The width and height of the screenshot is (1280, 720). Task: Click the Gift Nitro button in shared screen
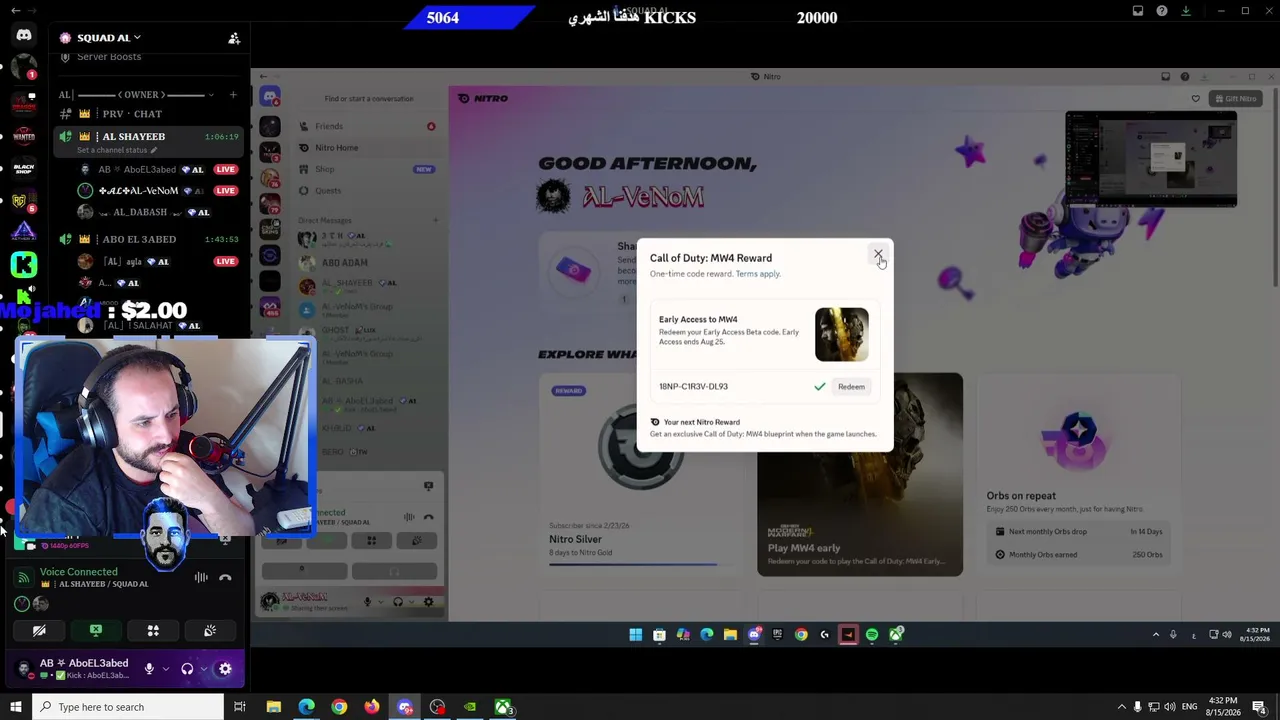point(1234,98)
